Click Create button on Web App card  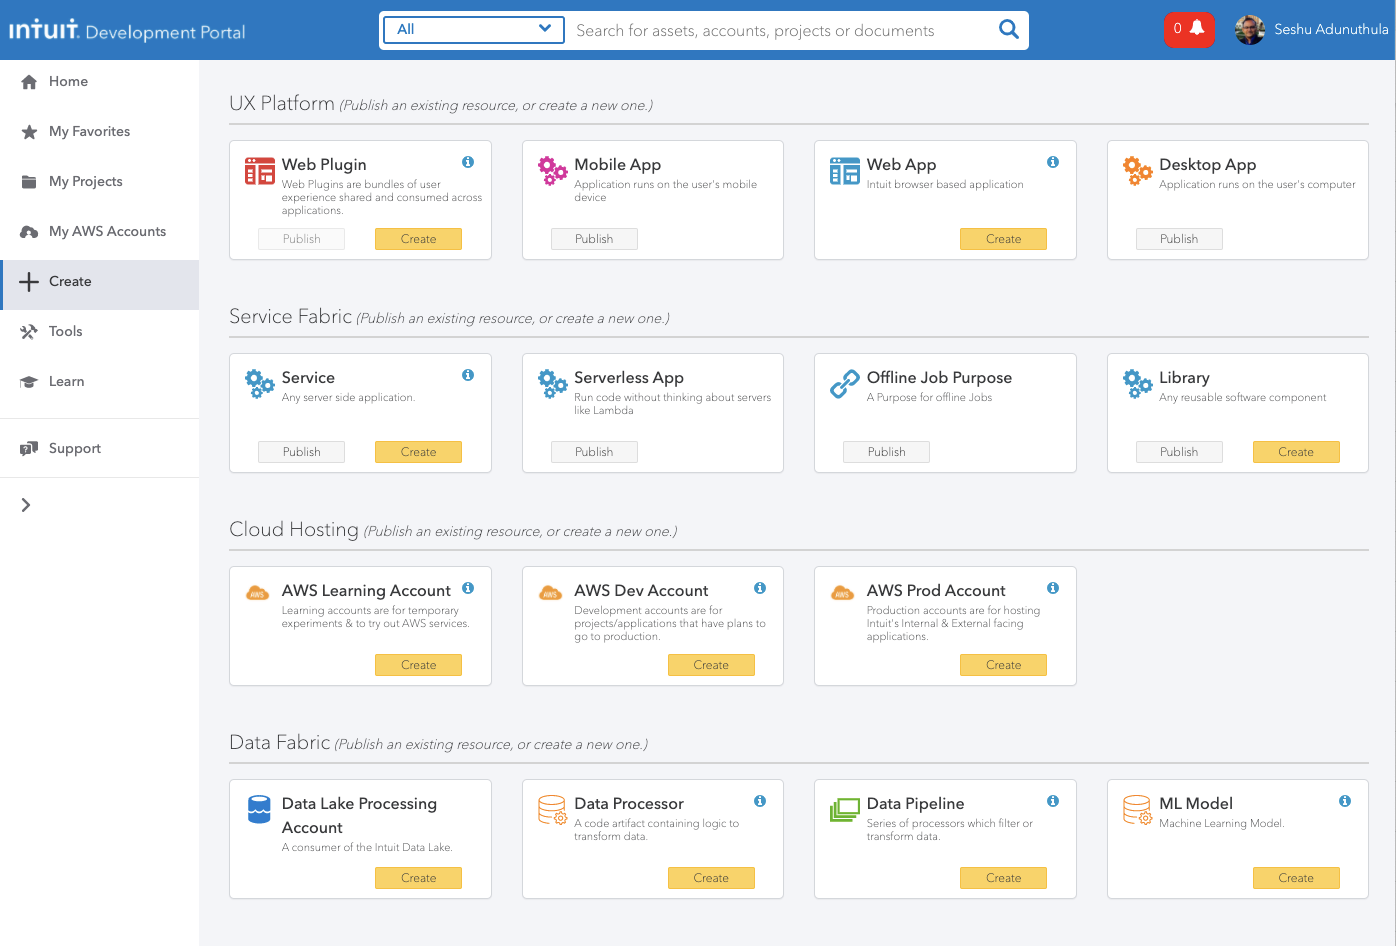tap(1003, 239)
